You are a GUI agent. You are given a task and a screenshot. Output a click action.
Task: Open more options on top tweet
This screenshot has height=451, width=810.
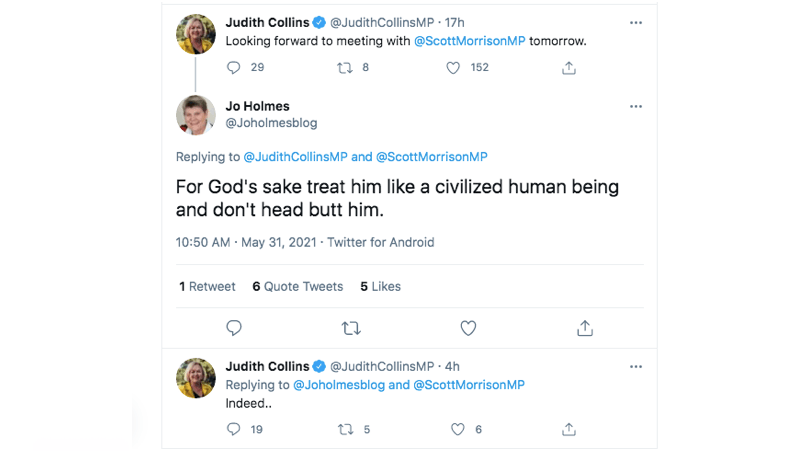[x=635, y=22]
